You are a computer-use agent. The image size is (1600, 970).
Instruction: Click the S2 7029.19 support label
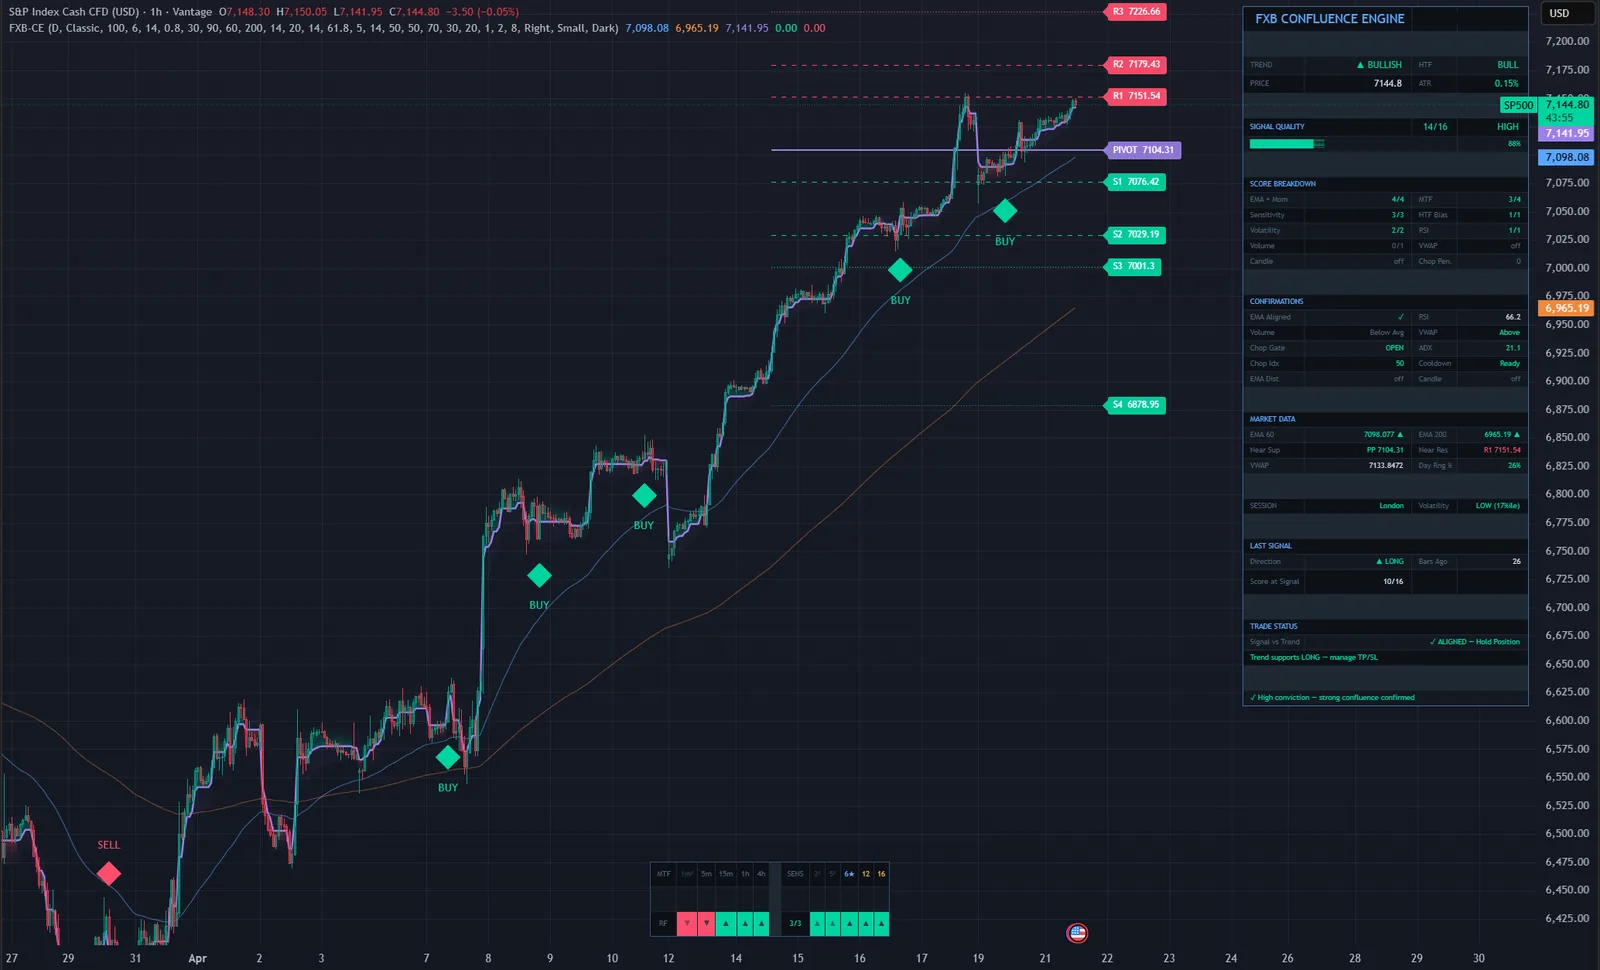click(x=1135, y=235)
